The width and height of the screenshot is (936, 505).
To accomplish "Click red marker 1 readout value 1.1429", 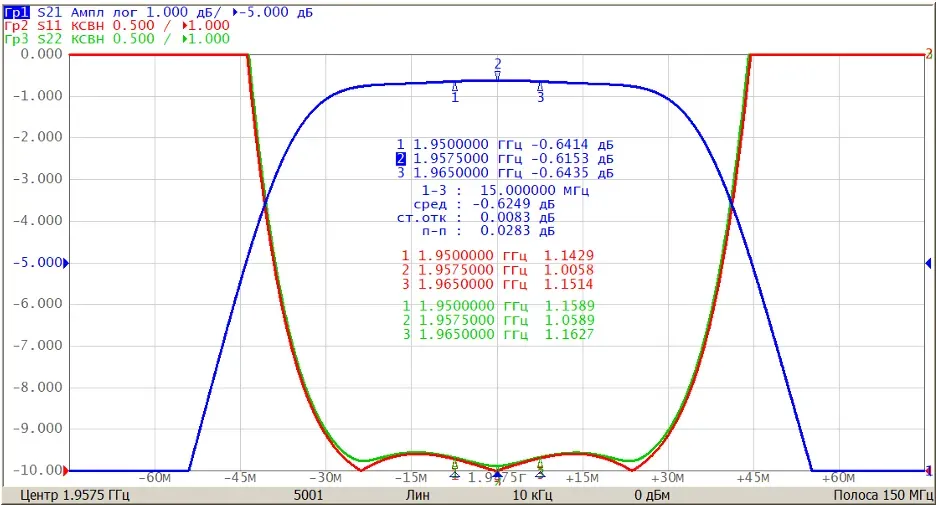I will click(568, 255).
